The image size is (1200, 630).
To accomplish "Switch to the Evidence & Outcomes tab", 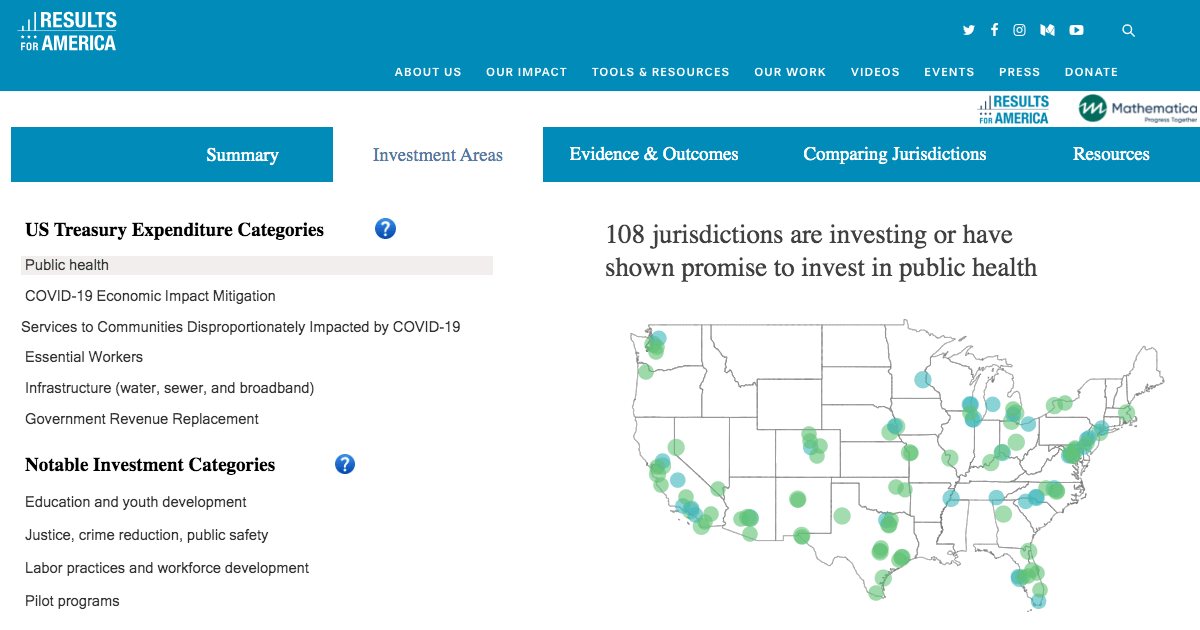I will (x=654, y=155).
